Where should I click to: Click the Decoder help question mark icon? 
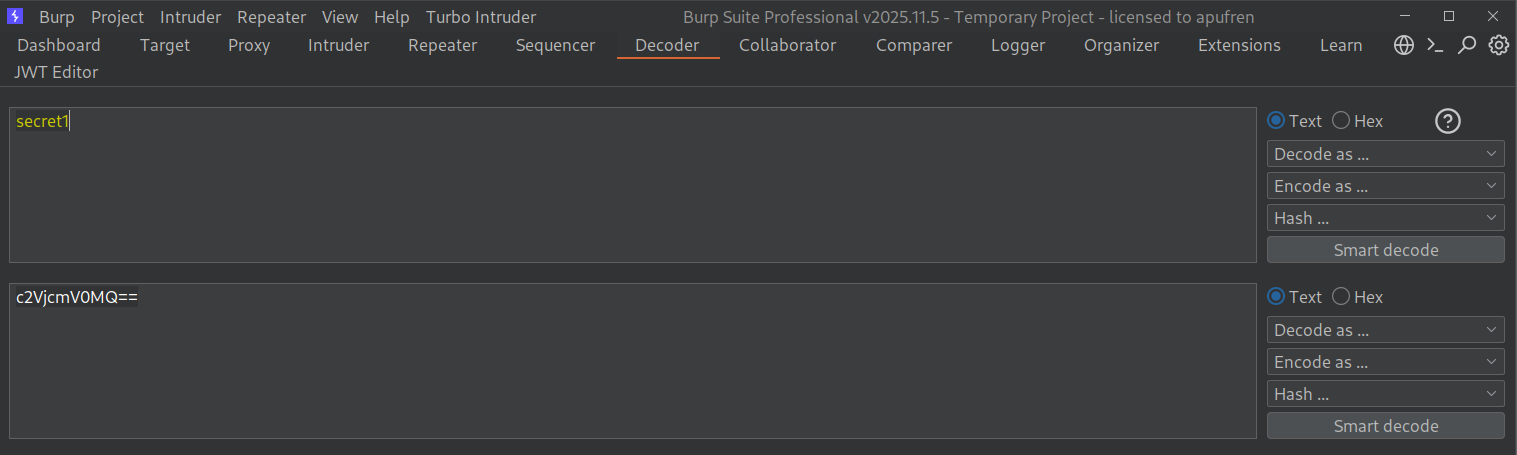tap(1448, 121)
